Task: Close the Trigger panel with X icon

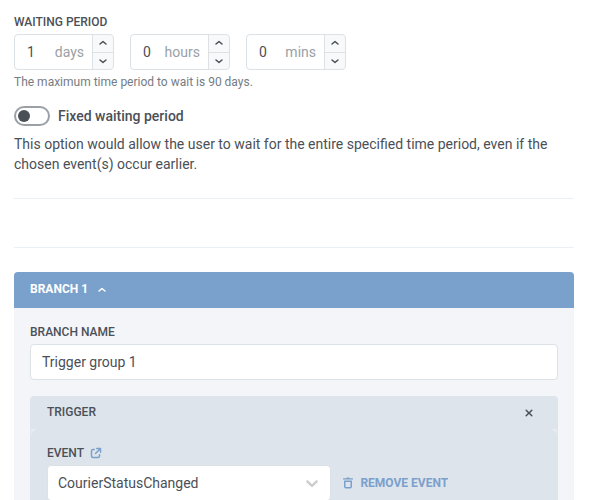Action: tap(529, 413)
